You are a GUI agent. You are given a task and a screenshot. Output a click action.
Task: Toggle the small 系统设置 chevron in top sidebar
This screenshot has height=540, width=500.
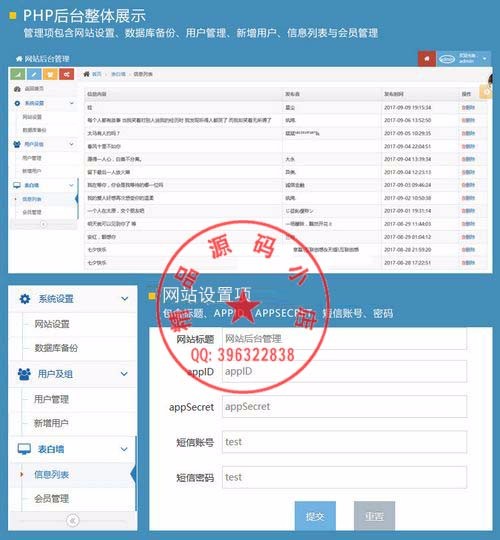click(72, 103)
